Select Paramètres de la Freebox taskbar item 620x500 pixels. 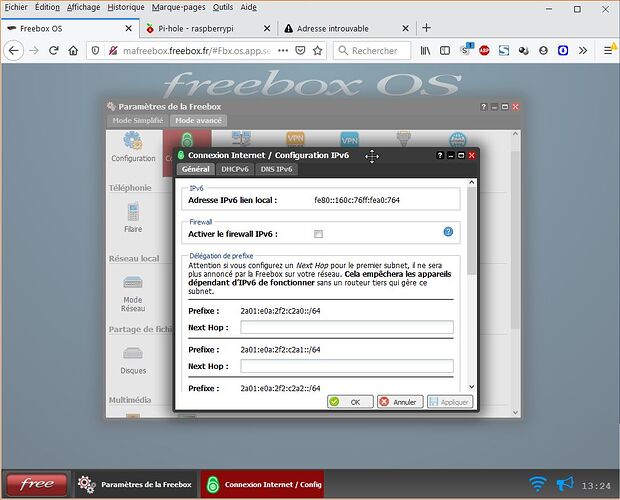pos(135,484)
